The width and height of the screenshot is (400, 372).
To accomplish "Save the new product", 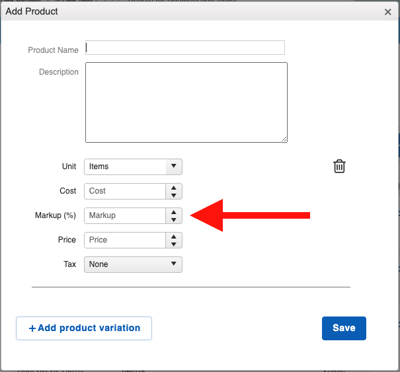I will coord(344,328).
